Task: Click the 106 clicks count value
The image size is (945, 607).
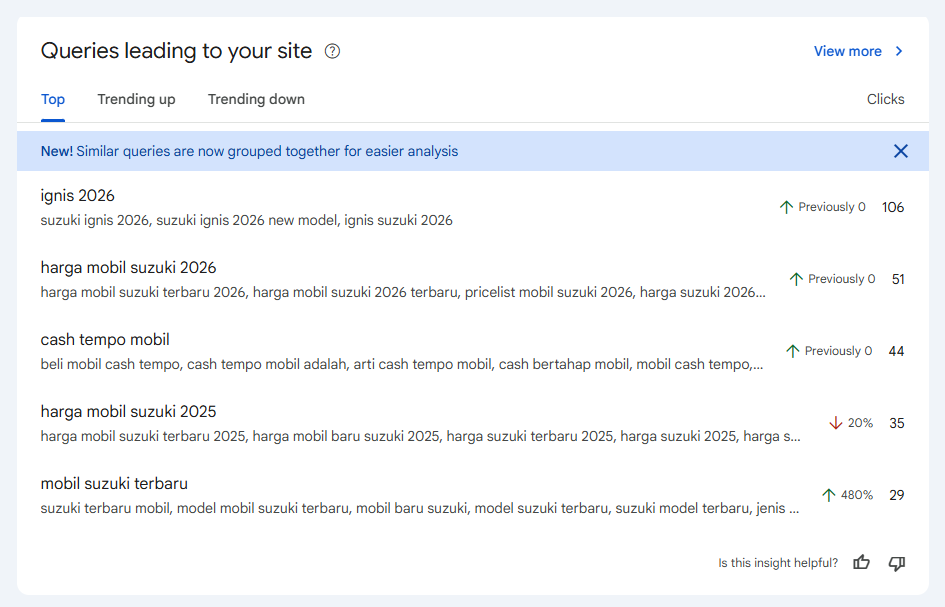Action: point(892,207)
